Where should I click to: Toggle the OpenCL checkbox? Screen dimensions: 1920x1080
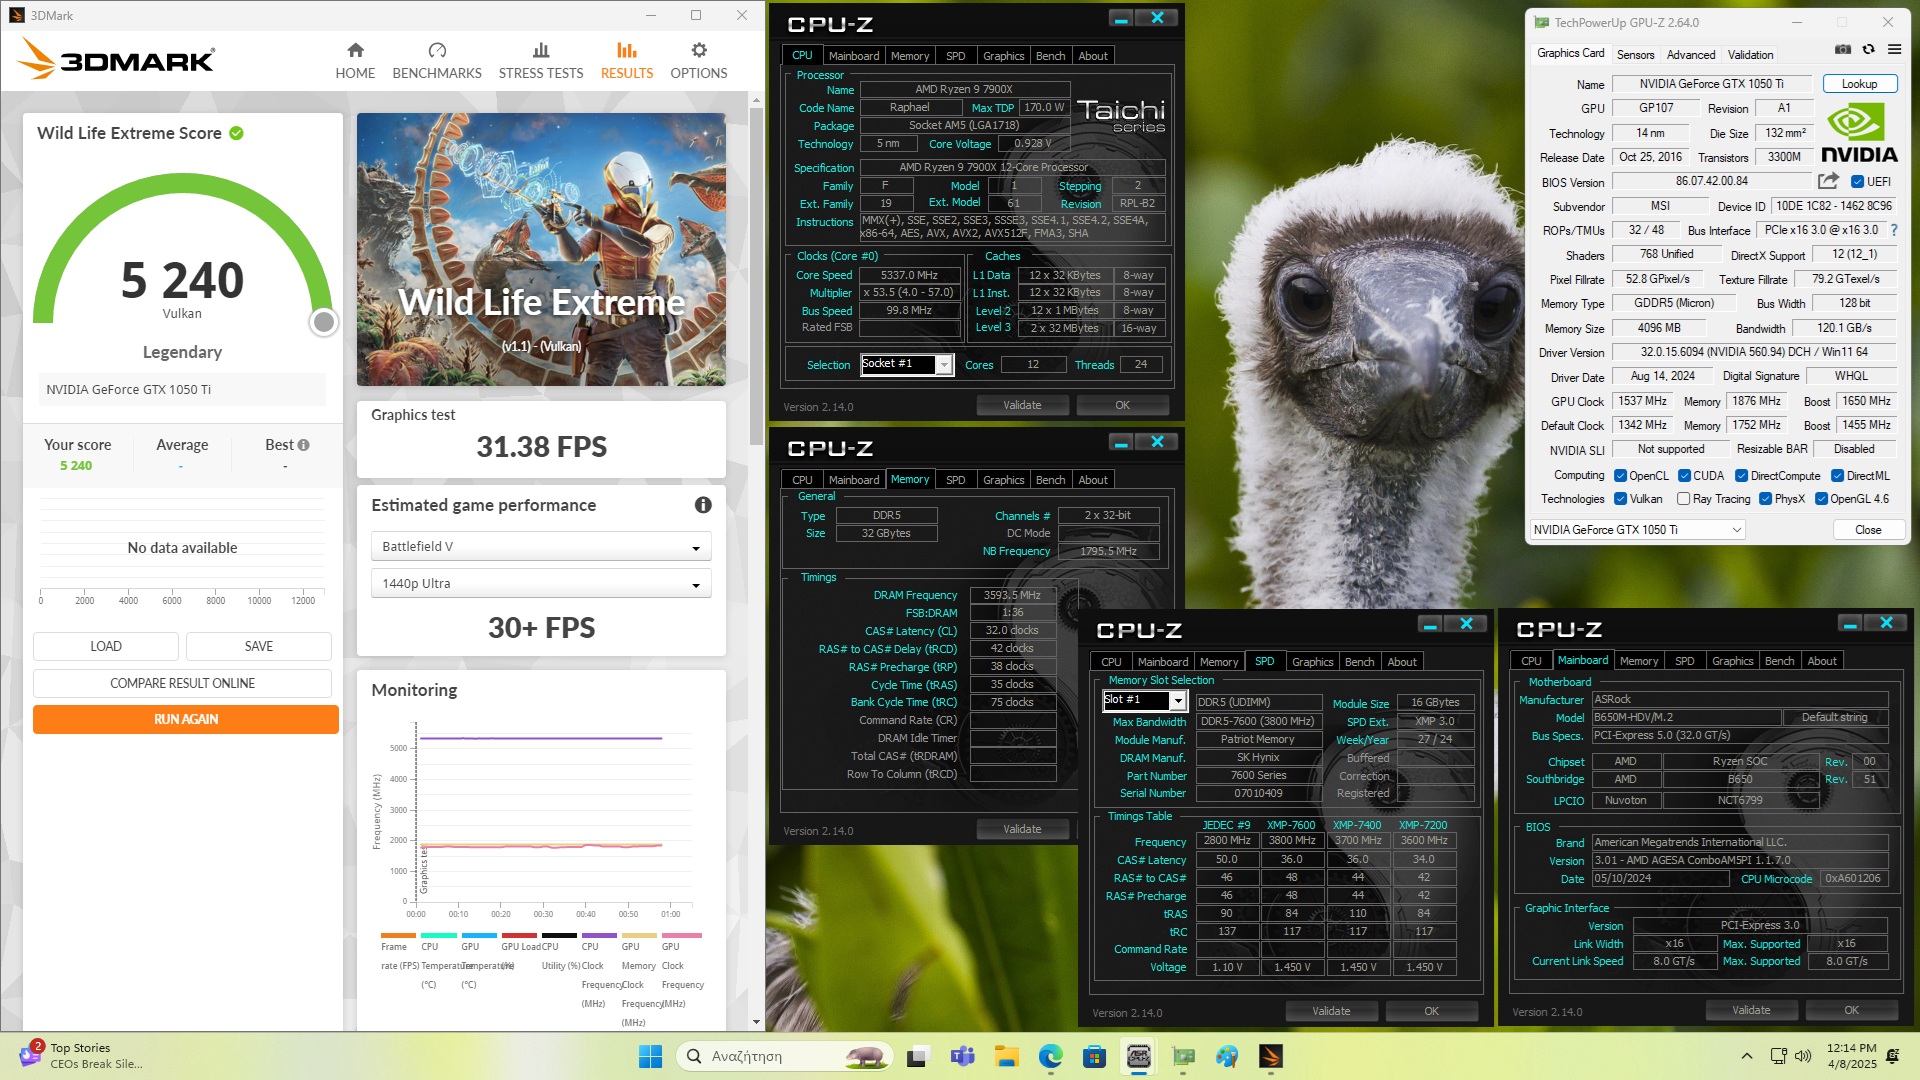tap(1620, 476)
